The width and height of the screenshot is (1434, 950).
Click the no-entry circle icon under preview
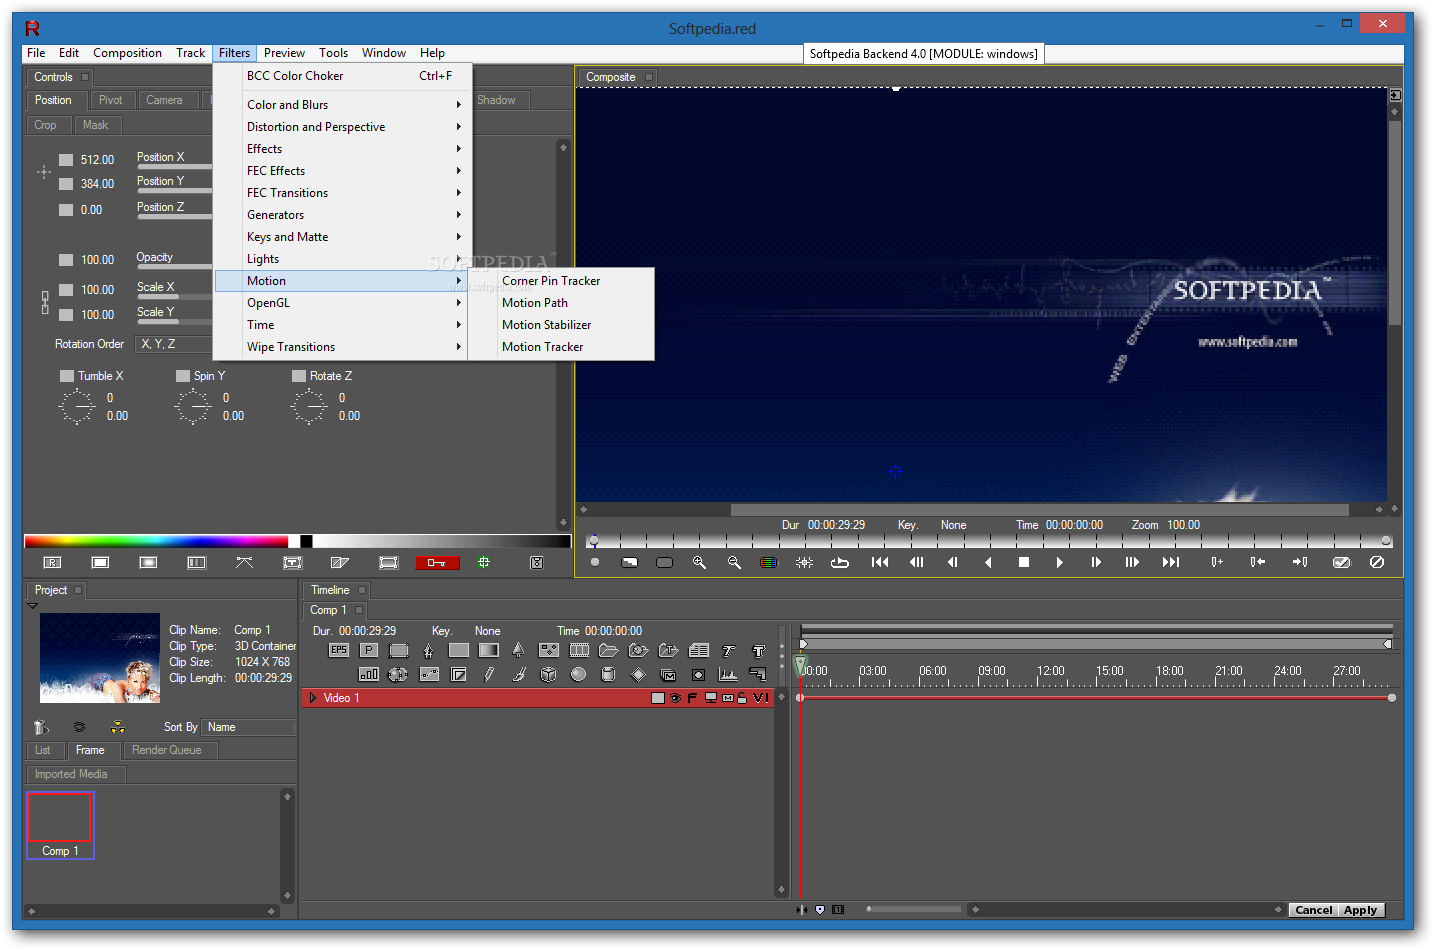1377,562
